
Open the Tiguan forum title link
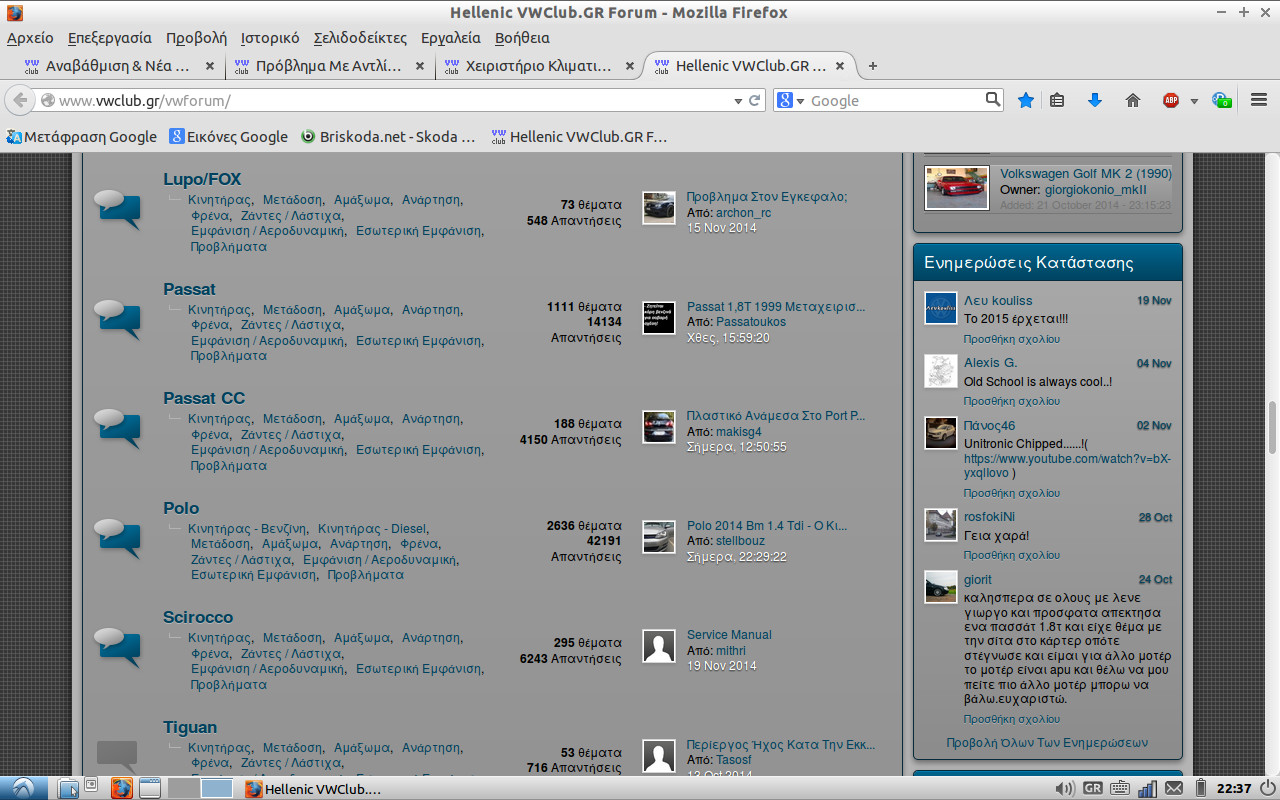pos(190,727)
